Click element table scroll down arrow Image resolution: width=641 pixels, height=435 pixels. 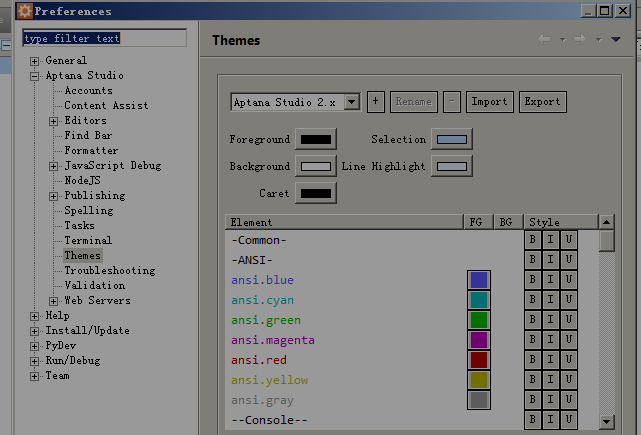coord(607,422)
